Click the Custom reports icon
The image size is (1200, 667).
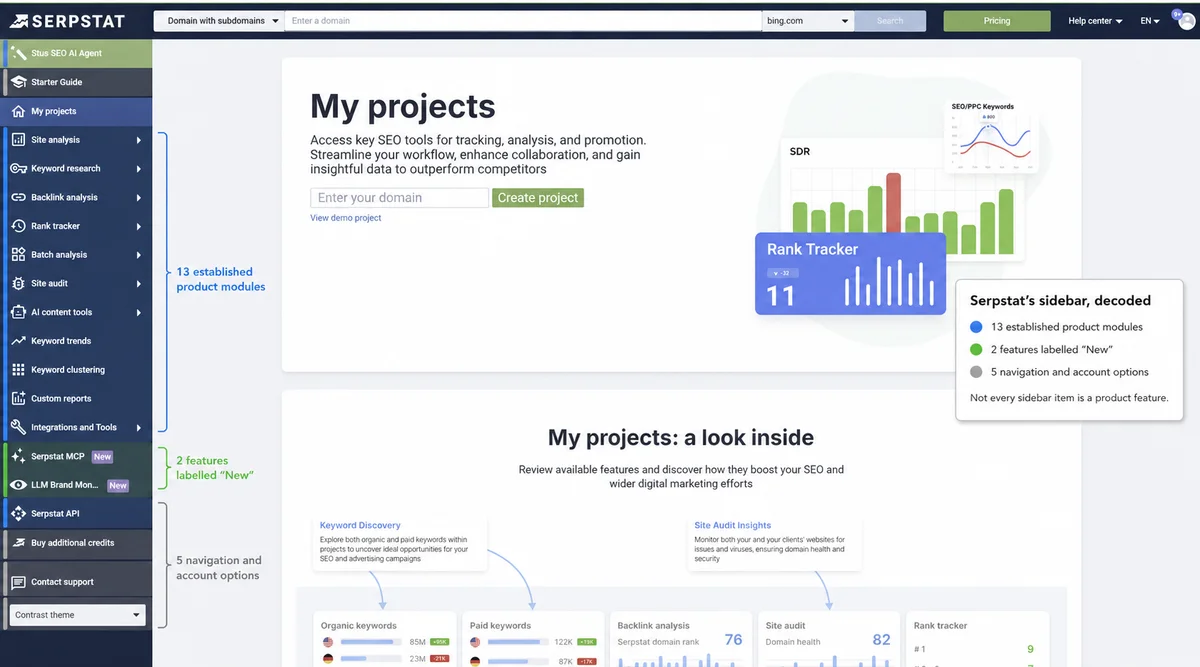tap(18, 398)
